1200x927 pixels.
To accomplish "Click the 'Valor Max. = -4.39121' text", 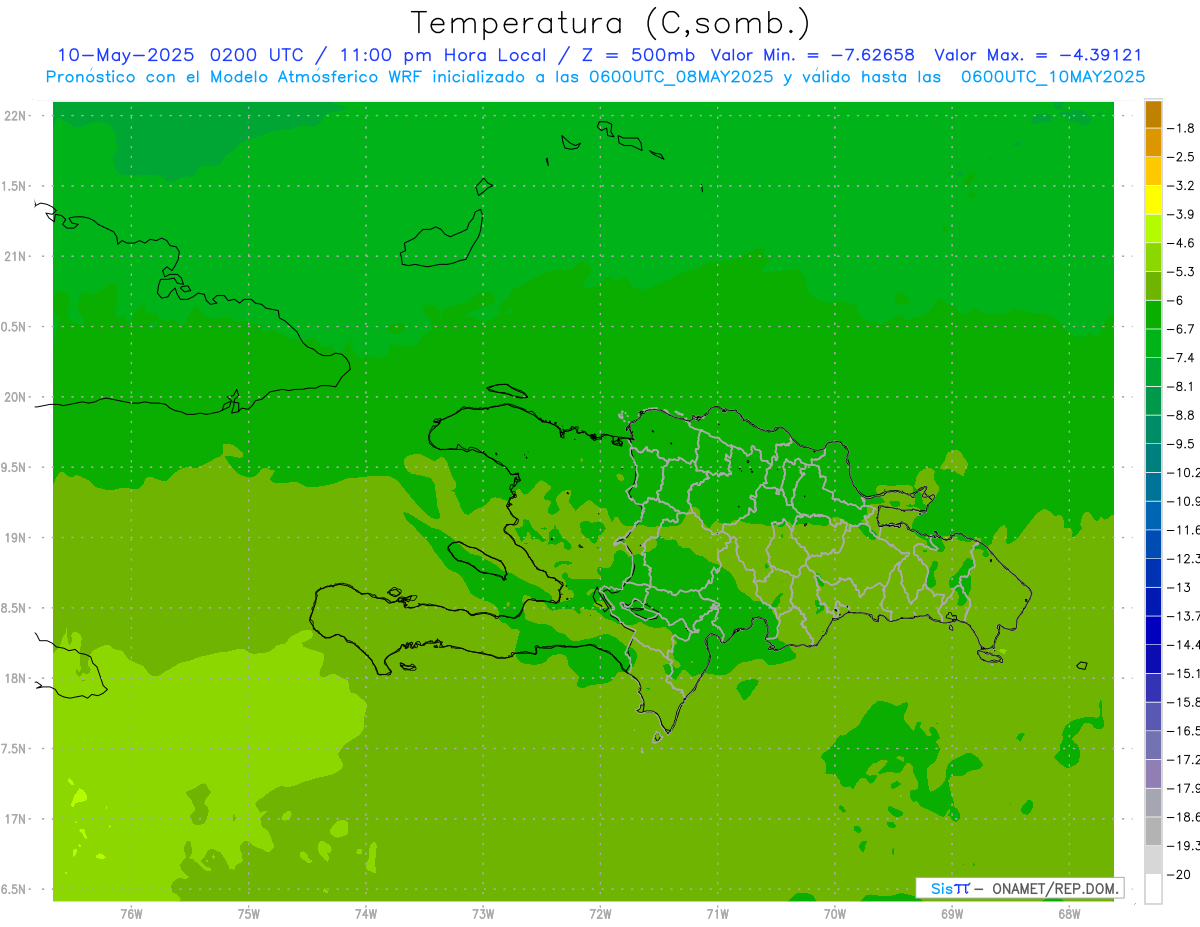I will pyautogui.click(x=1038, y=55).
